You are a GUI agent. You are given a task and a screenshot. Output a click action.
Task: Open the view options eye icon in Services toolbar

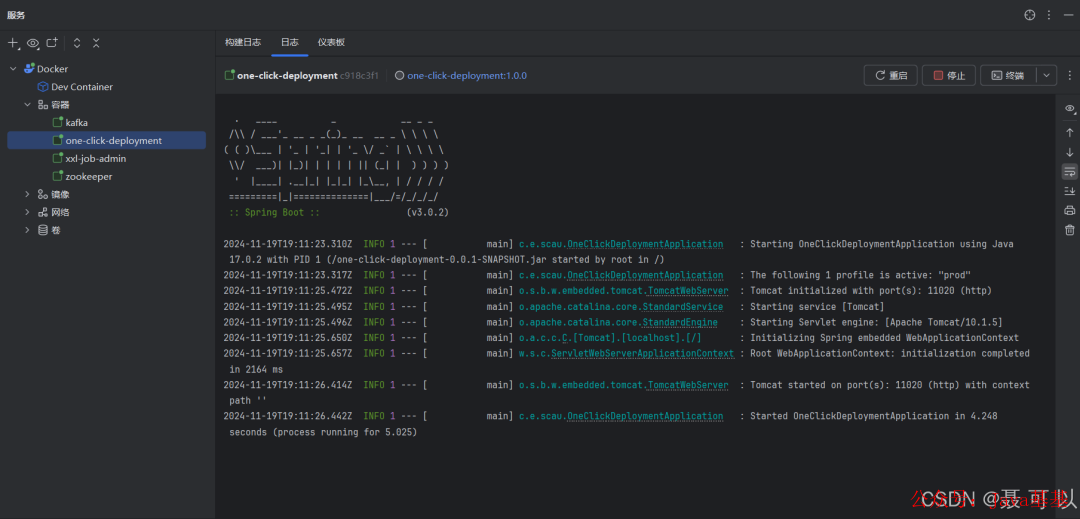[x=32, y=43]
